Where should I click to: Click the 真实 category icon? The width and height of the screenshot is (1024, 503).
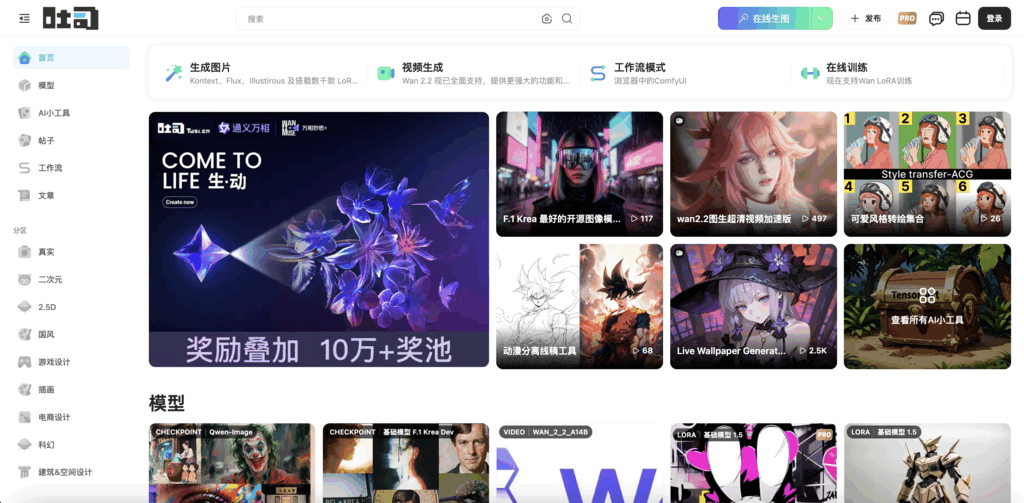pos(25,252)
